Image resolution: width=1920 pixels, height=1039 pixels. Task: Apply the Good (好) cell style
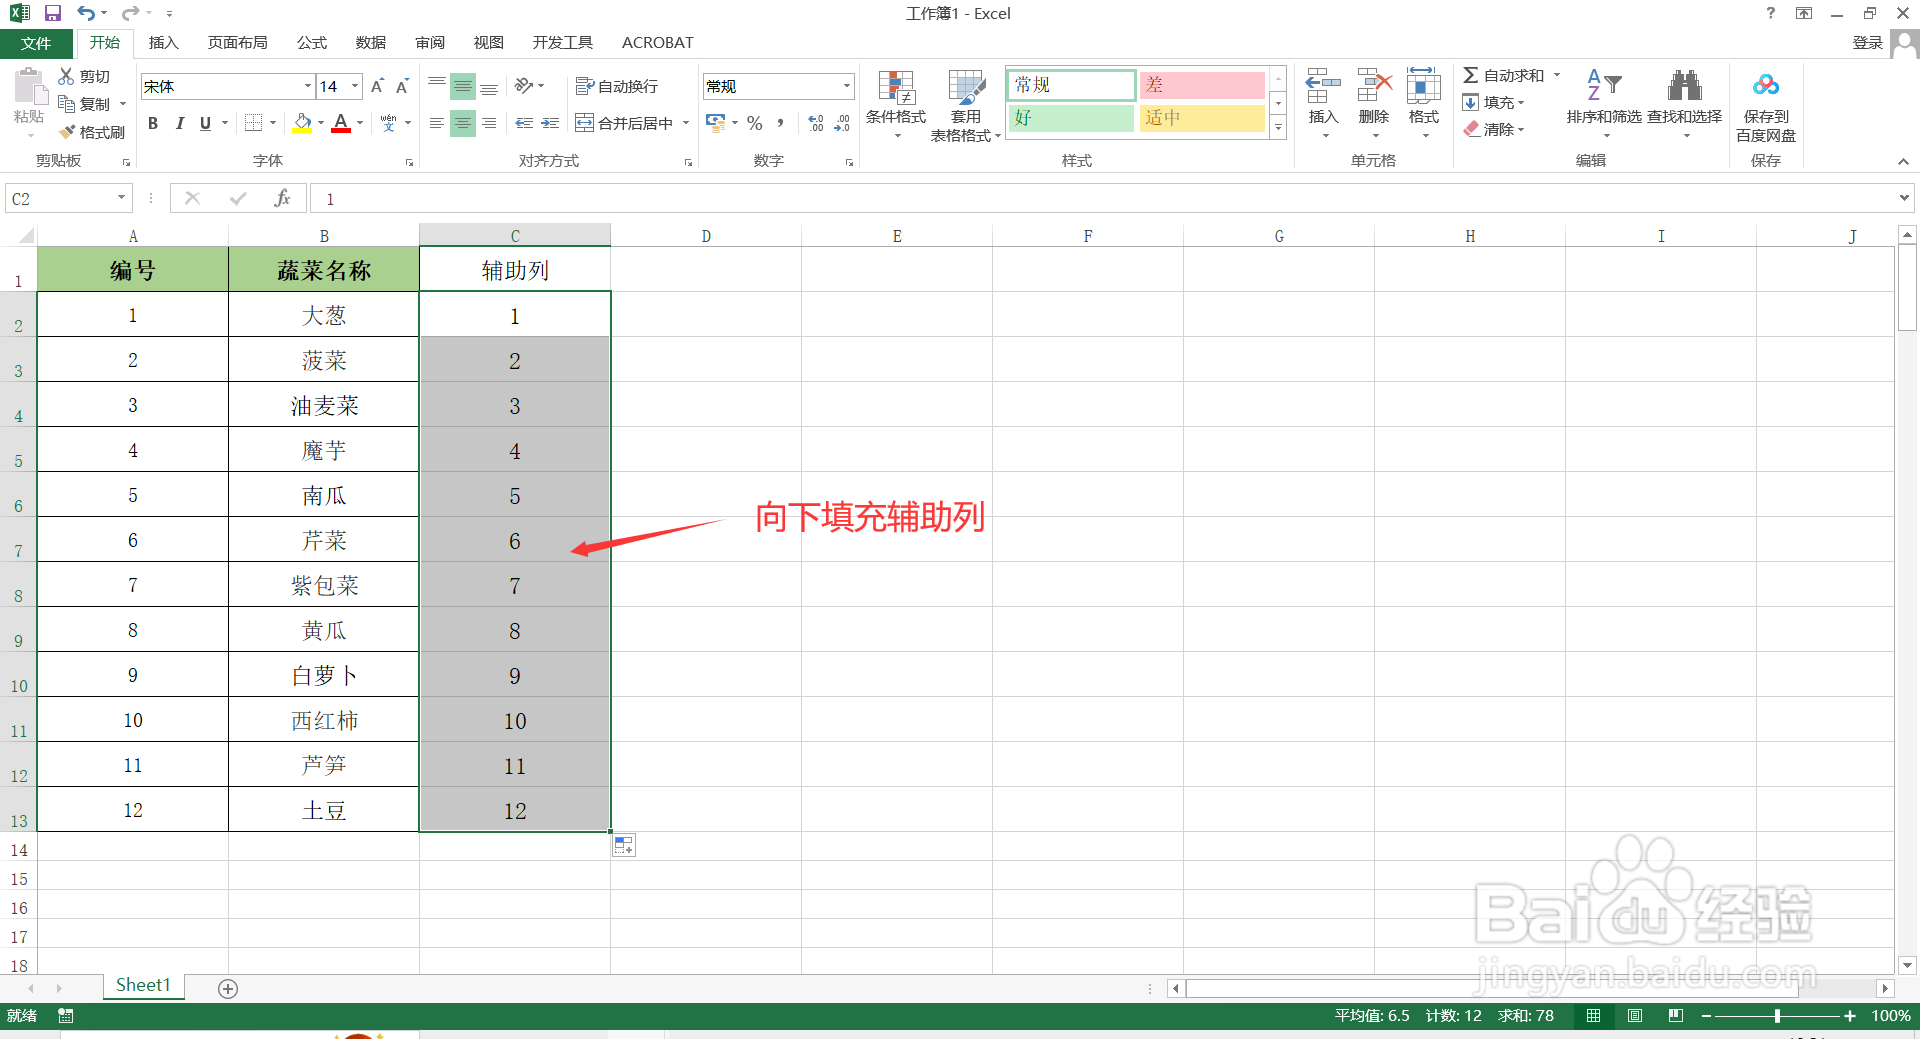point(1071,117)
